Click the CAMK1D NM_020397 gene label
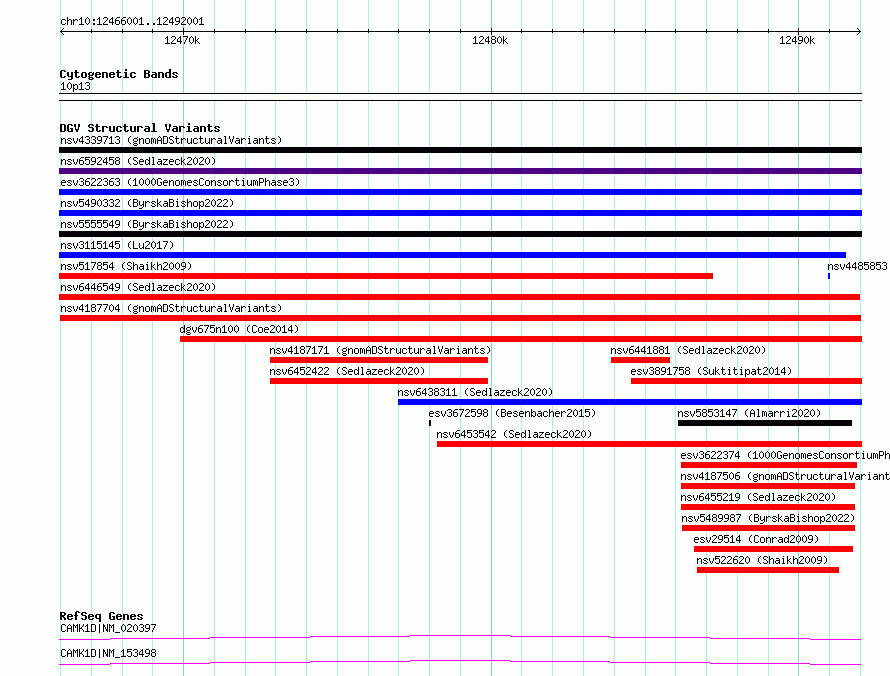 click(108, 628)
